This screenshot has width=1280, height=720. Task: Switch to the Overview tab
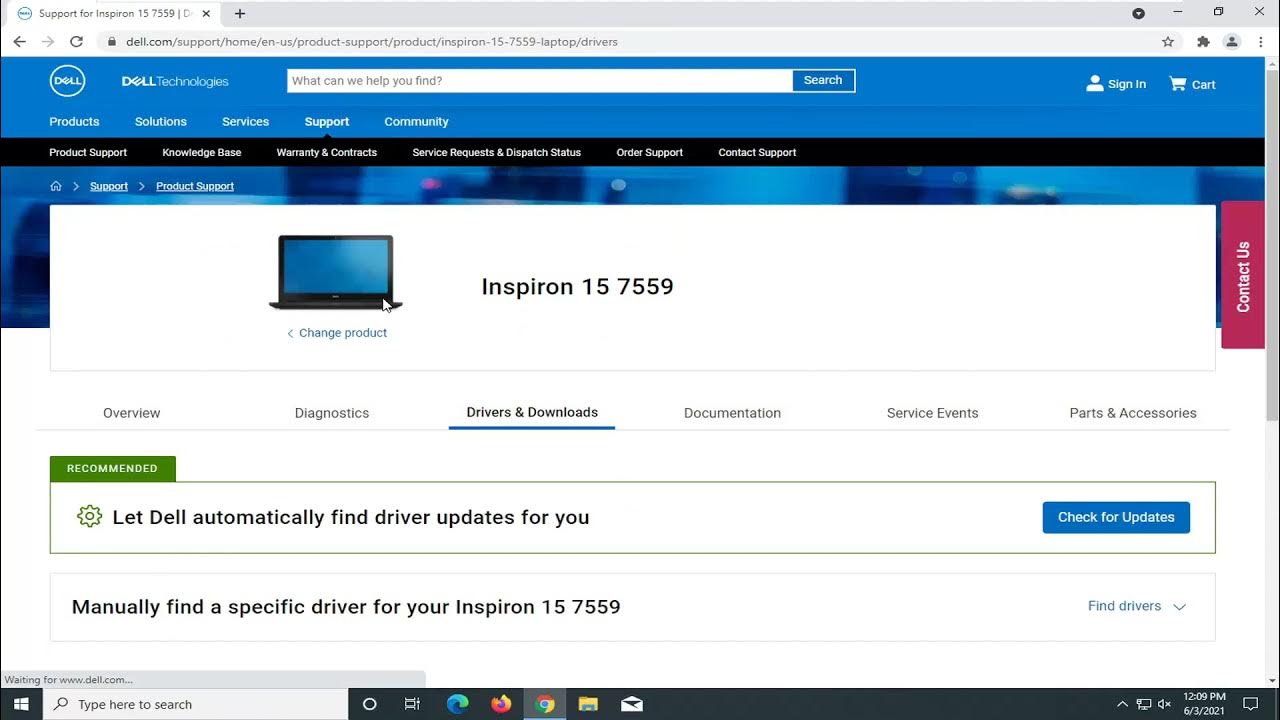[x=132, y=413]
